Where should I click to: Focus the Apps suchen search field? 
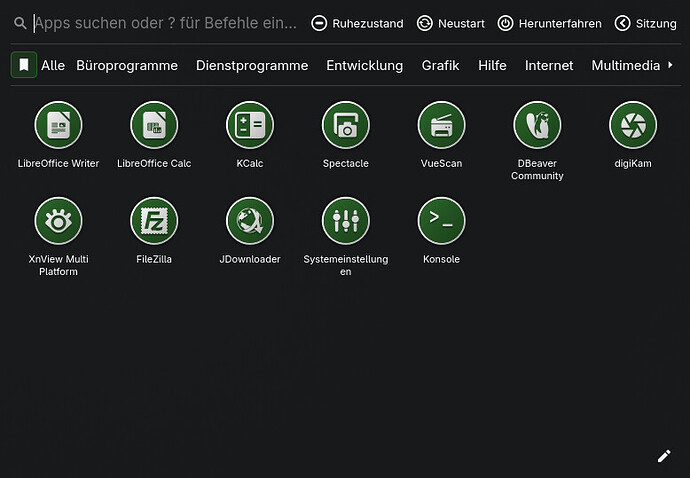point(165,23)
